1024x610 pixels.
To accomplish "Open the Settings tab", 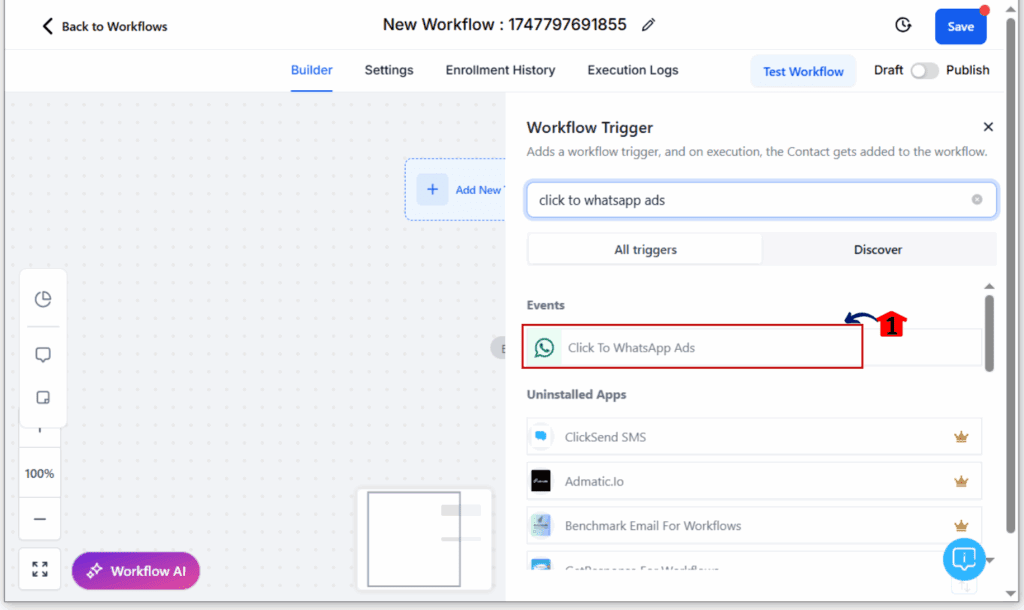I will click(x=389, y=70).
